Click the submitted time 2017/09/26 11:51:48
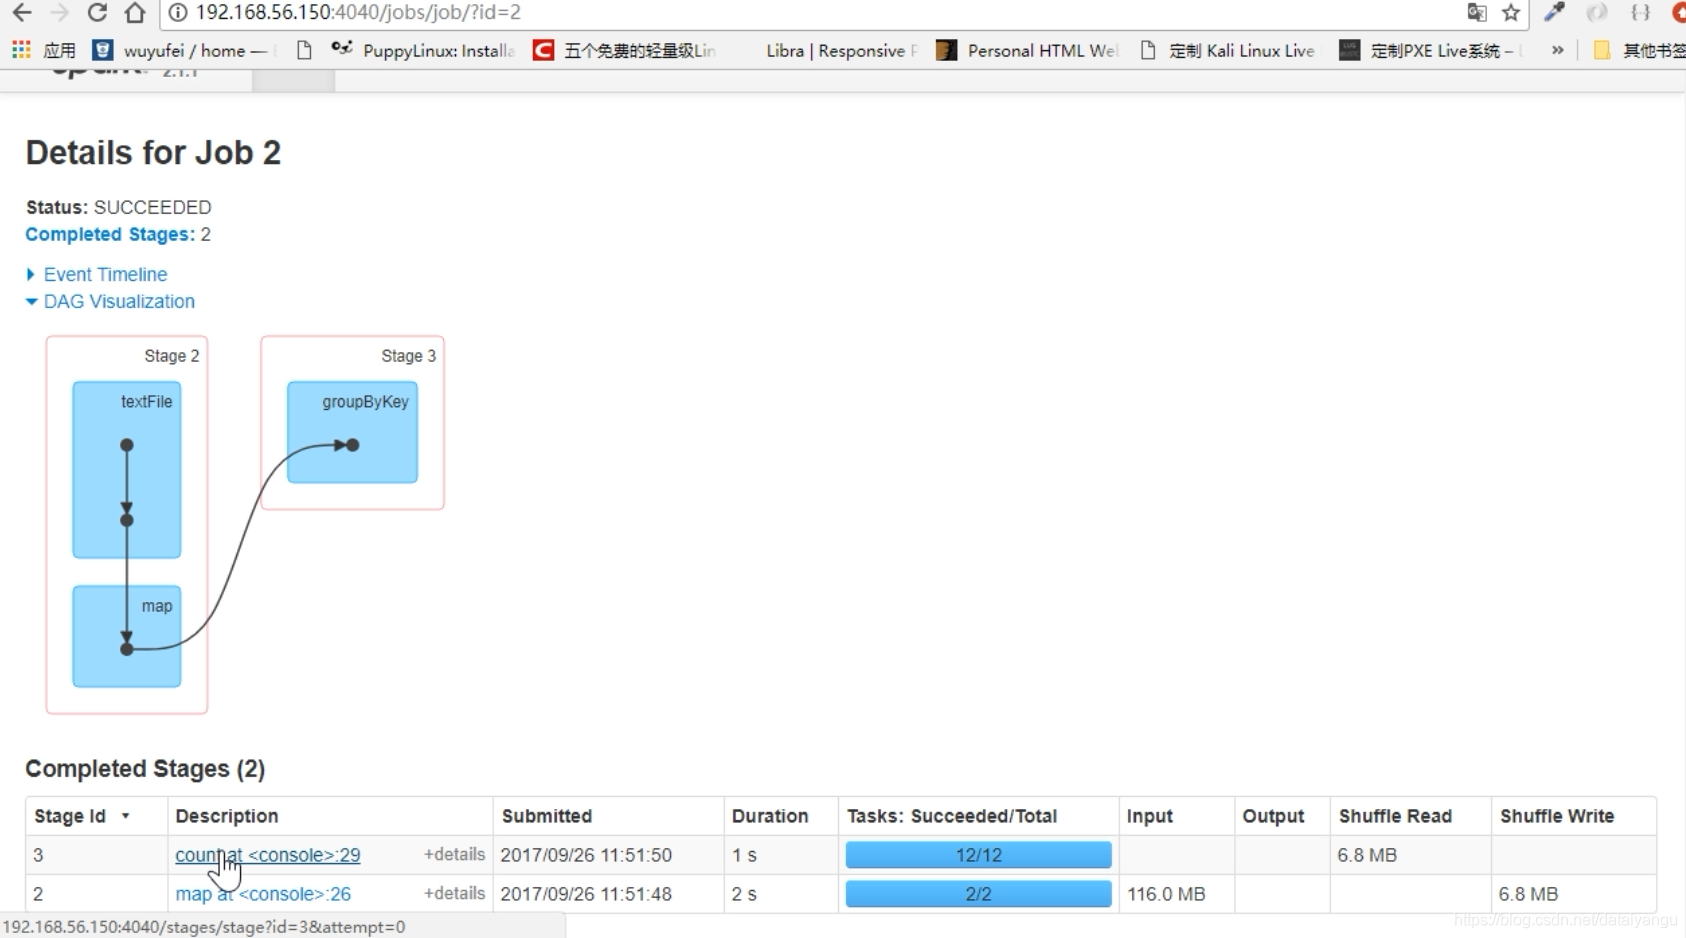Viewport: 1686px width, 938px height. click(586, 894)
